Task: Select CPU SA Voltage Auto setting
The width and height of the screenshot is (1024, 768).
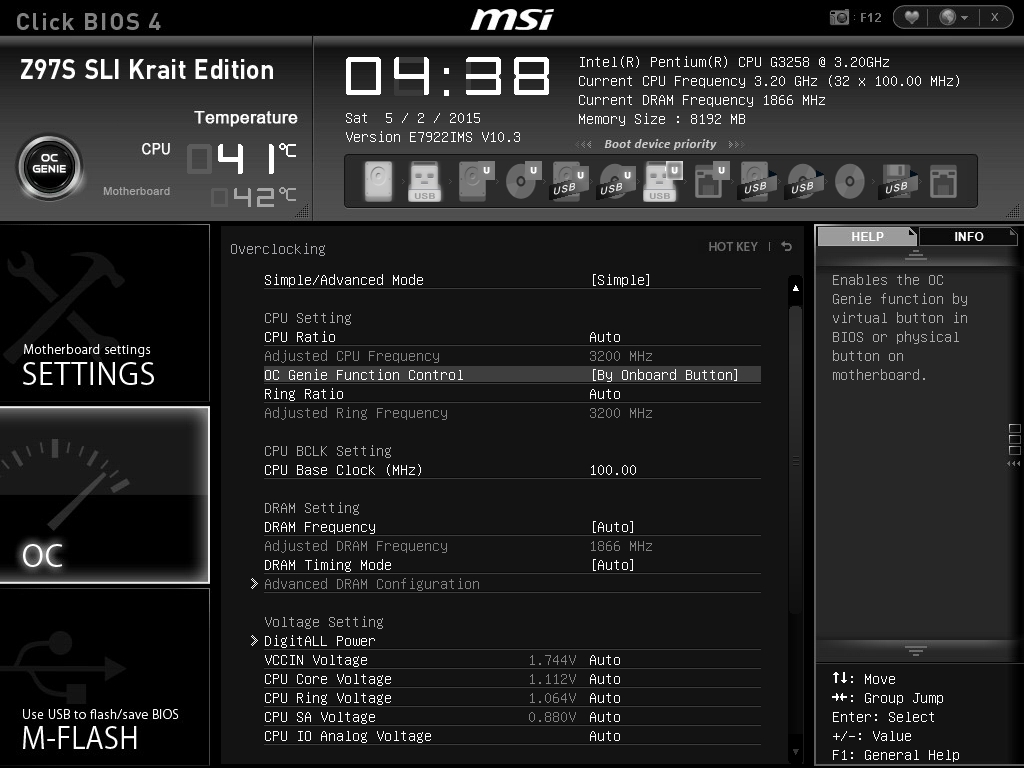Action: click(x=605, y=717)
